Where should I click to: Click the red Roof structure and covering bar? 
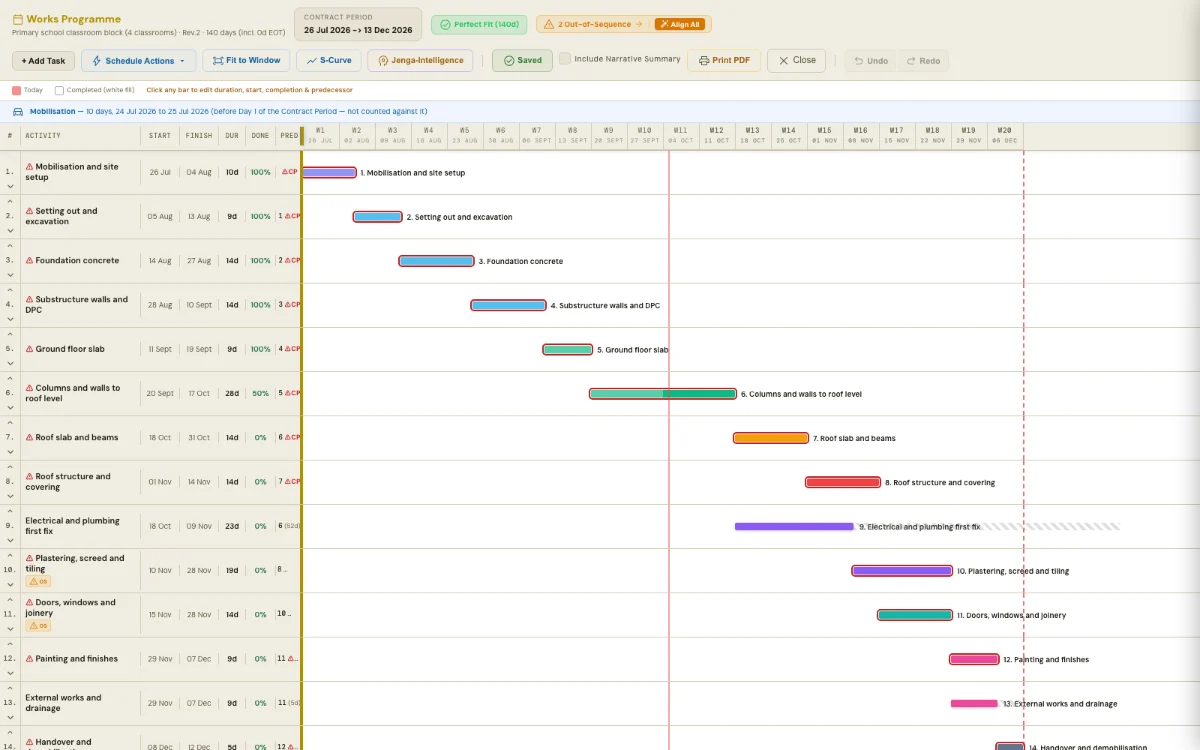coord(843,482)
